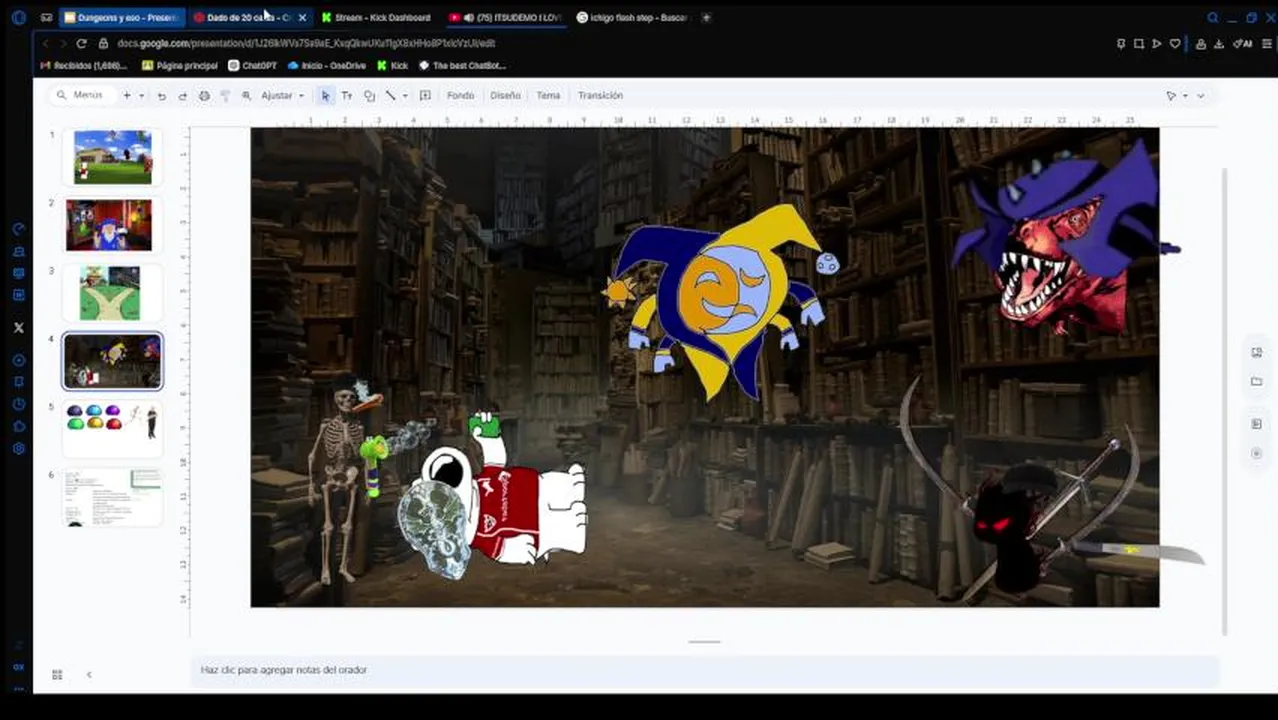Expand the pointer mode dropdown arrow
1278x720 pixels.
tap(1185, 96)
